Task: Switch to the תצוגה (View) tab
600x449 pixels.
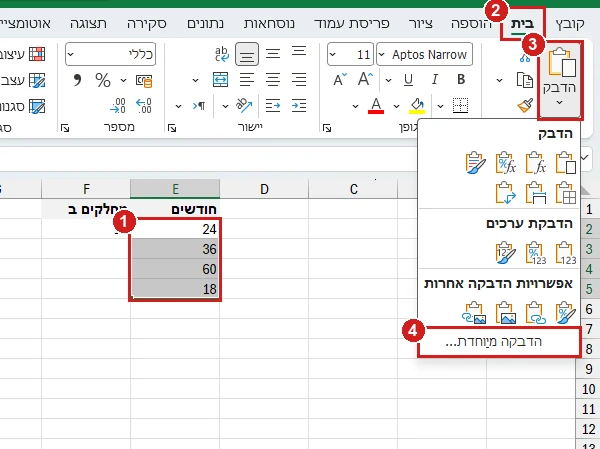Action: pyautogui.click(x=88, y=24)
